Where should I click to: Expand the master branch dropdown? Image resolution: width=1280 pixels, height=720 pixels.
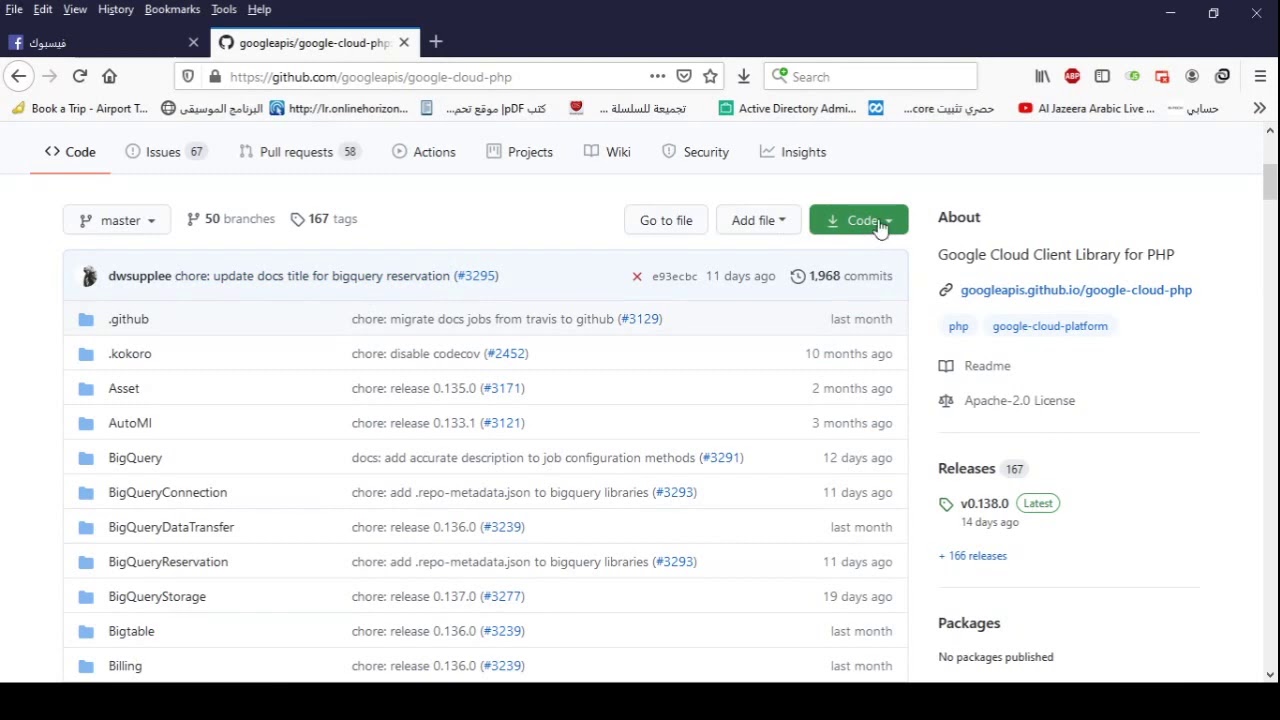point(117,220)
